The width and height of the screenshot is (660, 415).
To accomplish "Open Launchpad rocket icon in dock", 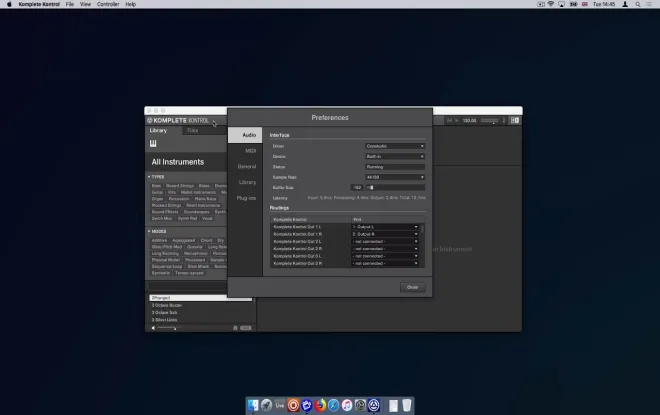I will tap(266, 405).
